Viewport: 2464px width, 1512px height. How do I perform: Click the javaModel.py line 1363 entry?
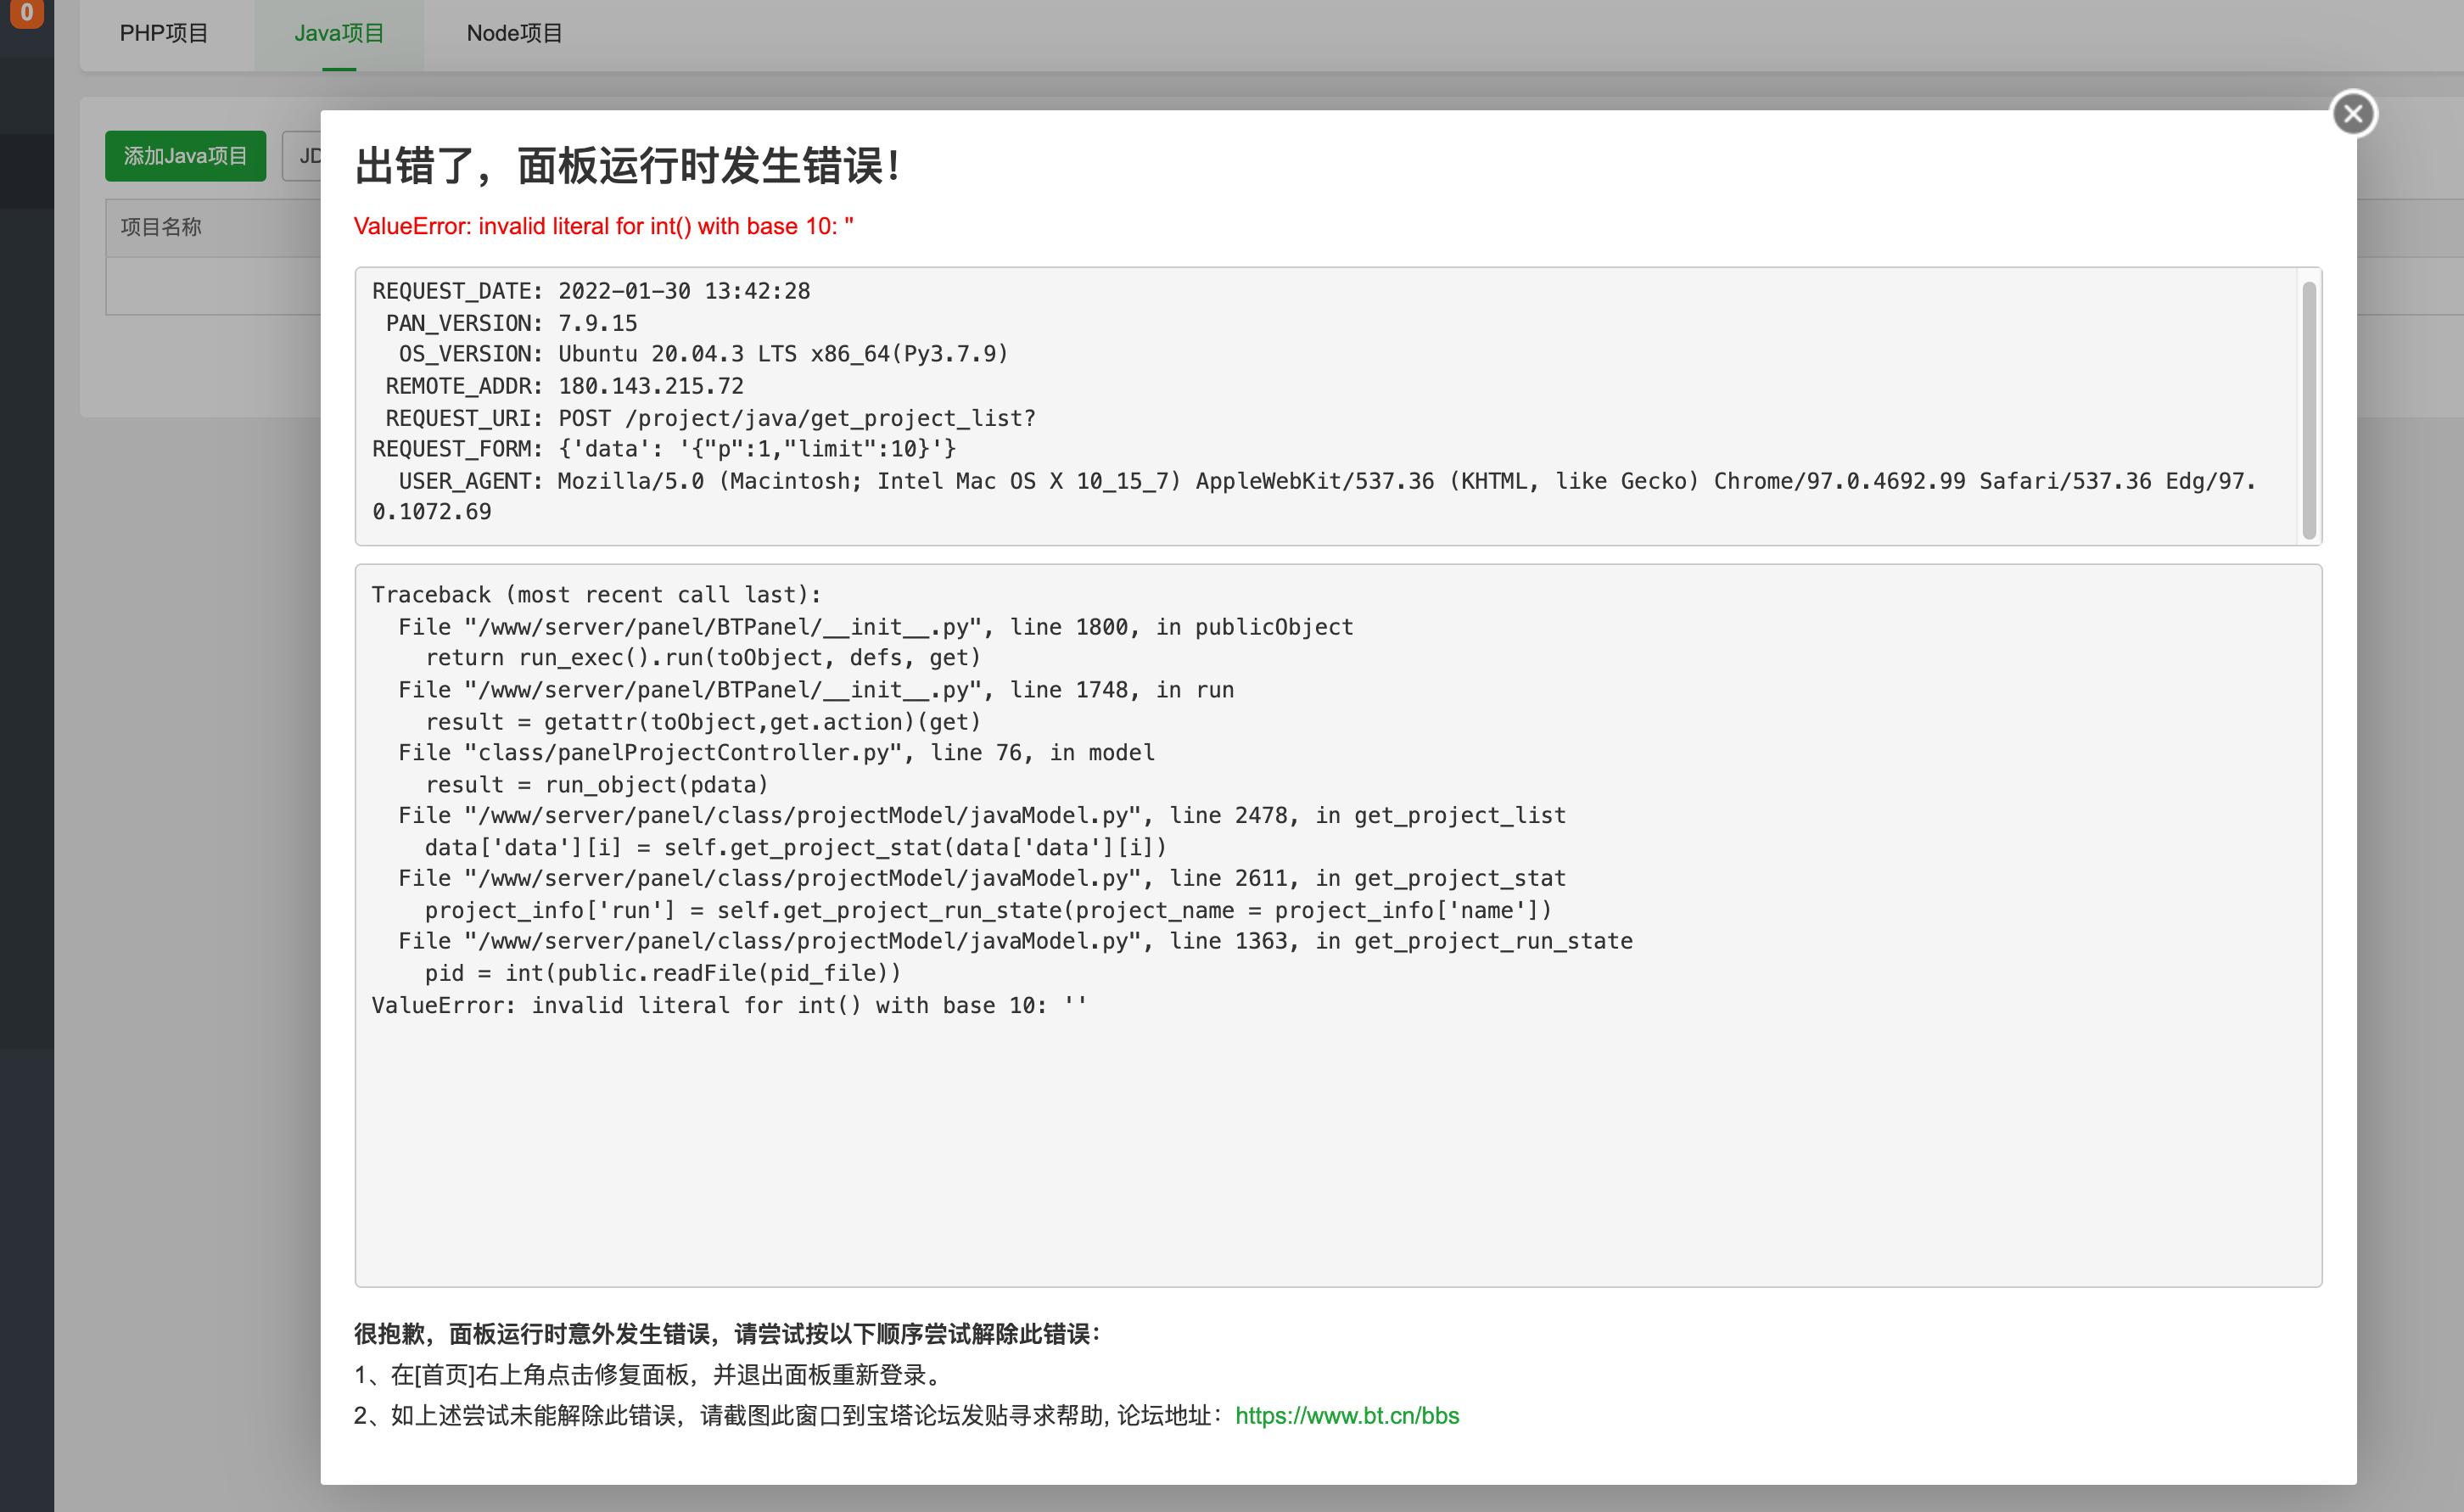1015,941
